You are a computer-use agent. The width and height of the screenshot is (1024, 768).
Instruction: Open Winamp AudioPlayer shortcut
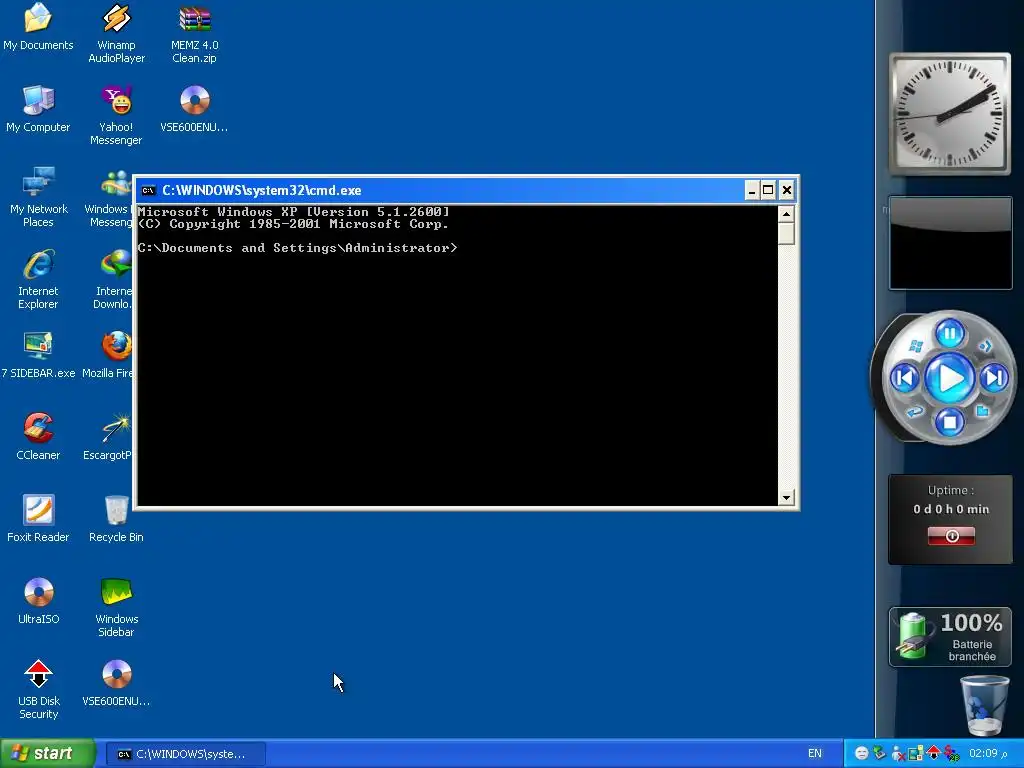tap(116, 33)
